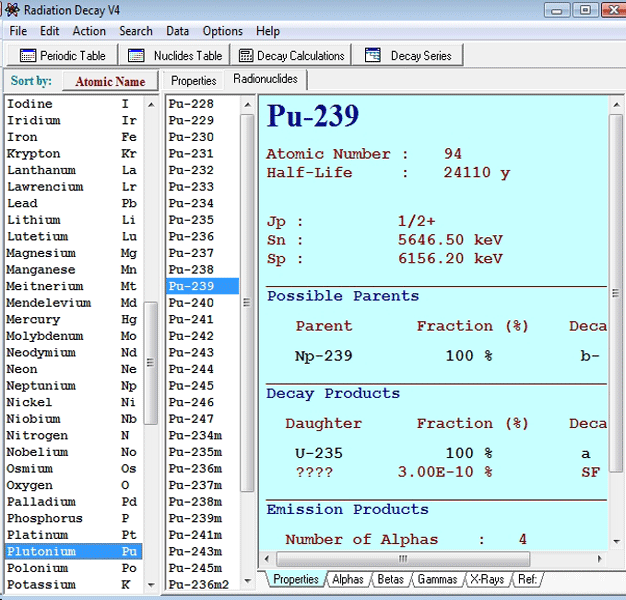
Task: Open the Alphas tab at bottom
Action: click(348, 579)
